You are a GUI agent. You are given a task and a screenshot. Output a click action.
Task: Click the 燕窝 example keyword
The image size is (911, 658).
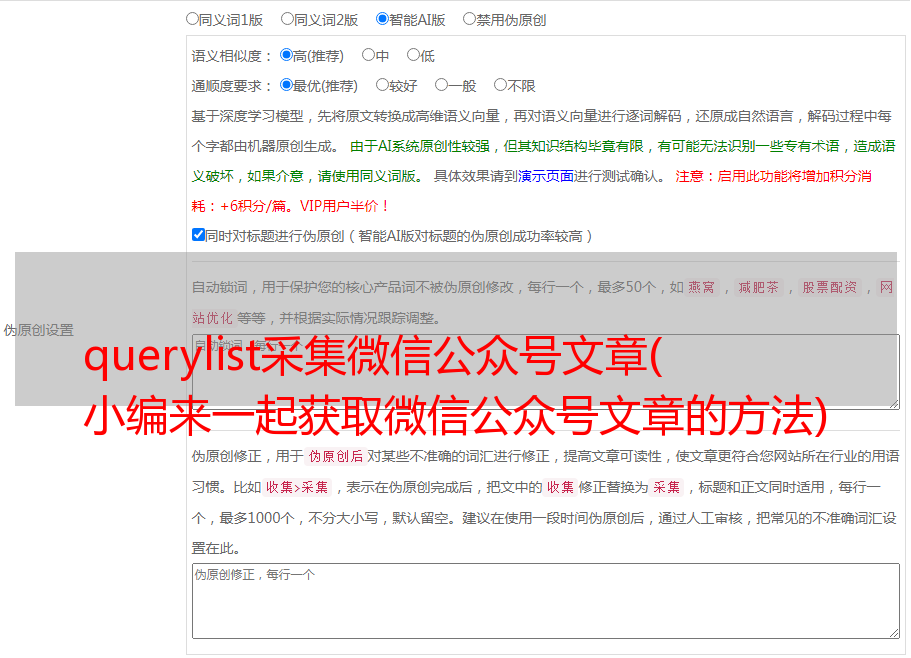coord(701,287)
